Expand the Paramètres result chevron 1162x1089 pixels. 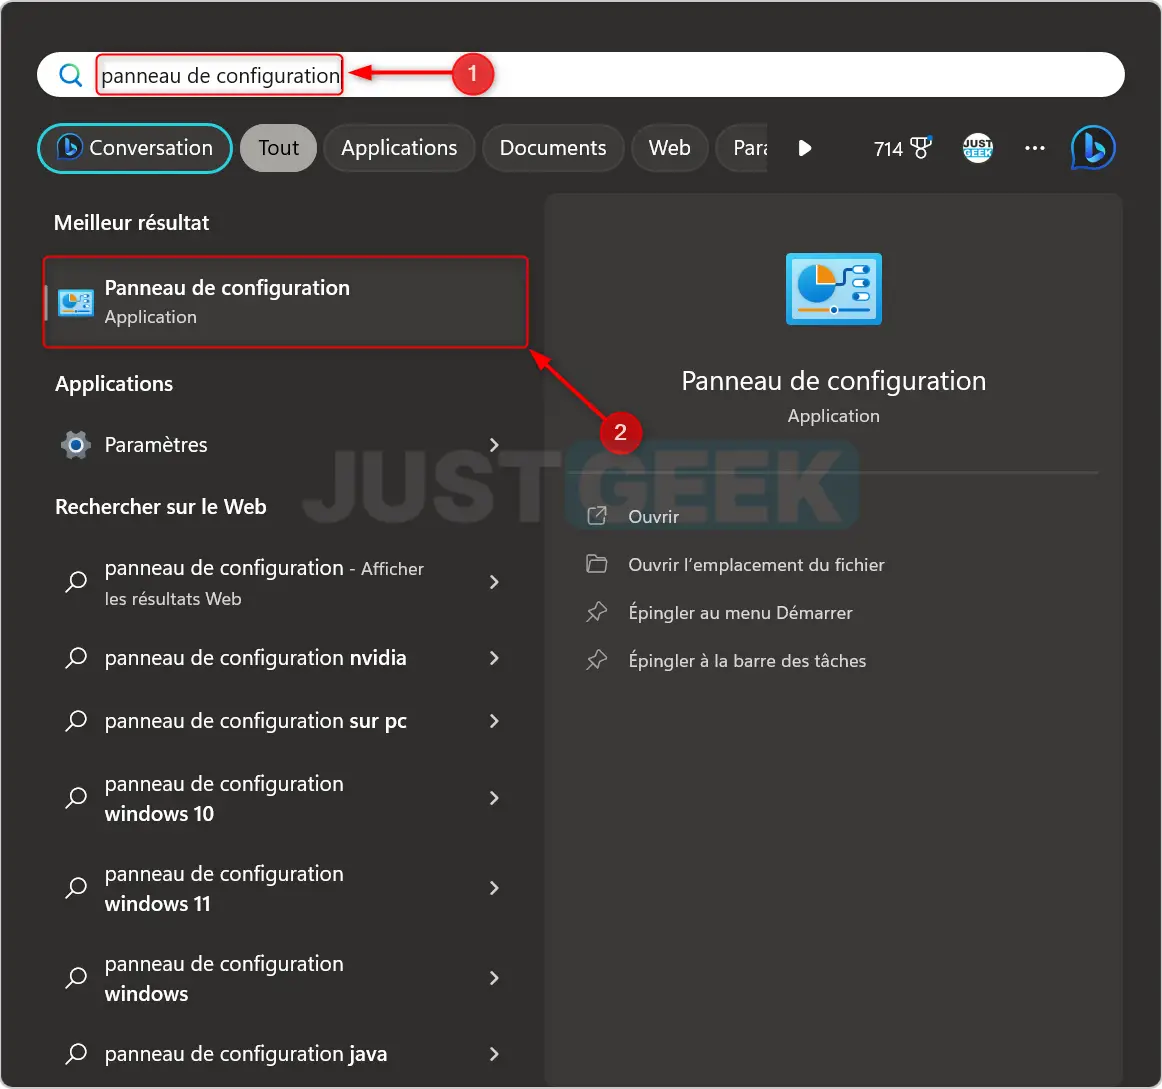[x=494, y=445]
